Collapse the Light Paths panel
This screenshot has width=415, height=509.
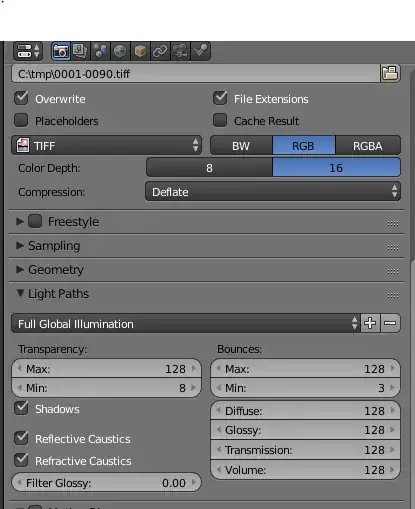pyautogui.click(x=20, y=293)
